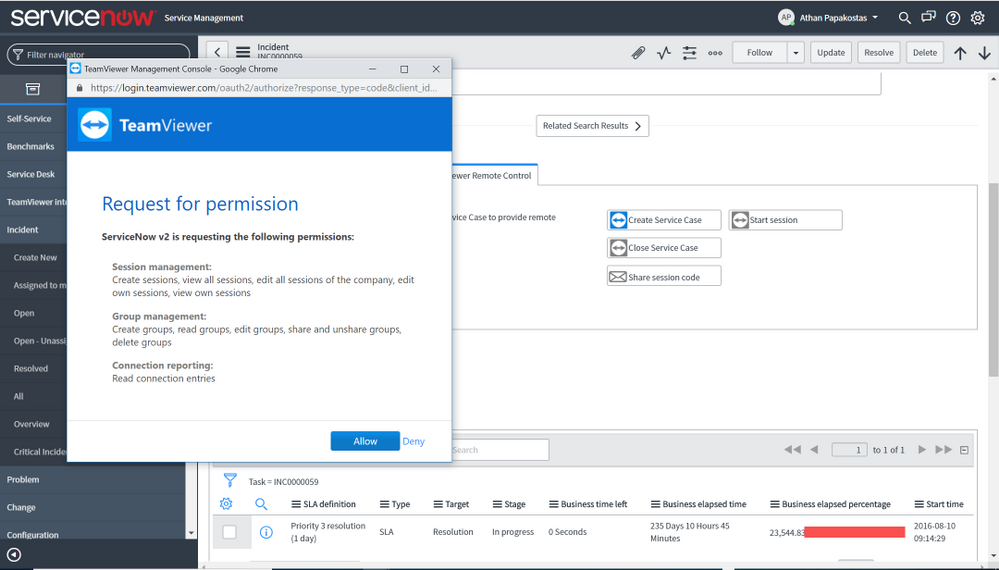Check the Priority 3 resolution row checkbox
The width and height of the screenshot is (999, 570).
pos(229,532)
